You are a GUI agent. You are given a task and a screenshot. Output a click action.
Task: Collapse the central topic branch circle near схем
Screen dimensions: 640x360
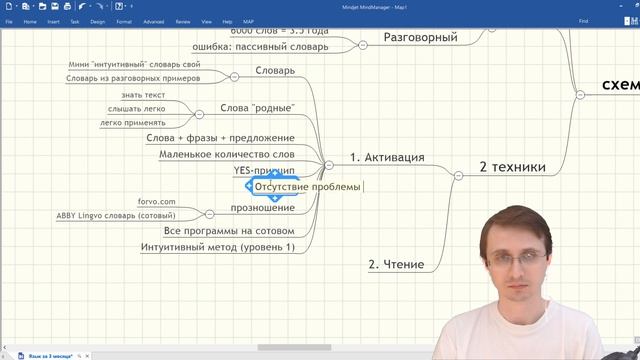pyautogui.click(x=580, y=95)
